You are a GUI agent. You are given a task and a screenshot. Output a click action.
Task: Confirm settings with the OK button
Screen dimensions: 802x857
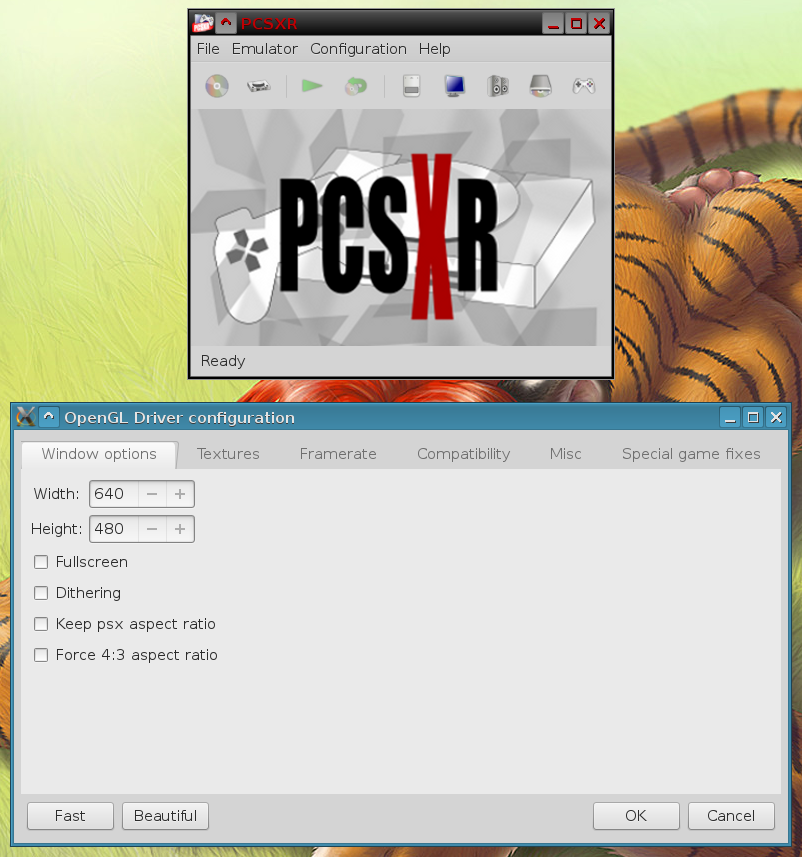click(x=636, y=816)
